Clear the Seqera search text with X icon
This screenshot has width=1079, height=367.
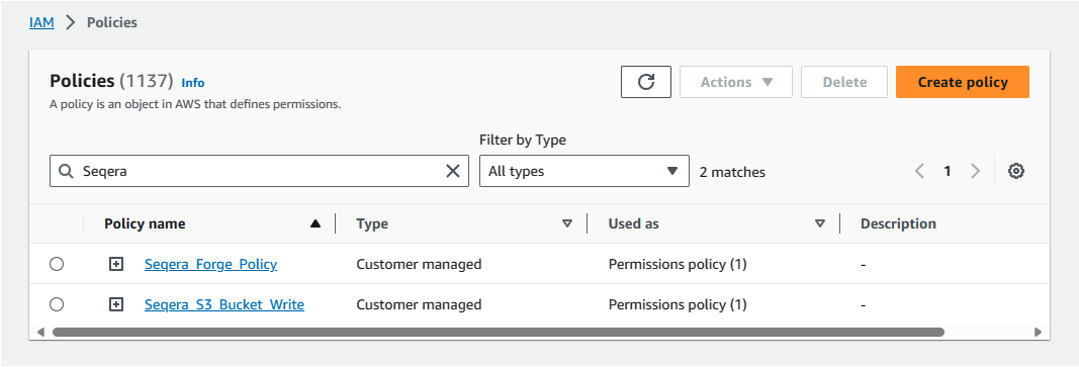(x=452, y=171)
